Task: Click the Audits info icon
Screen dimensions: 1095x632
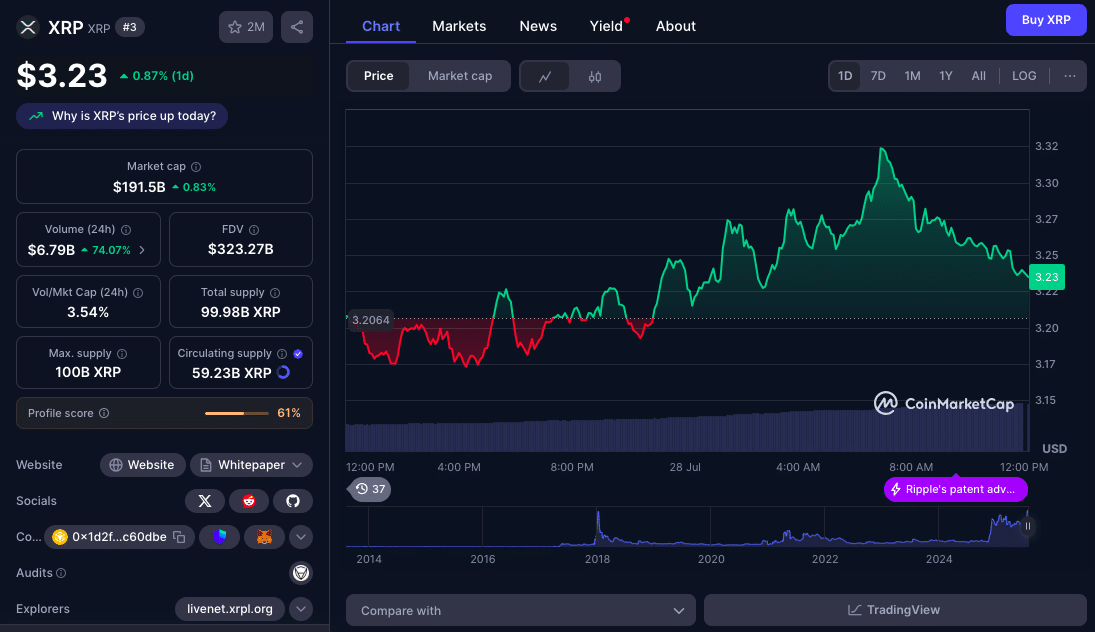Action: (x=61, y=573)
